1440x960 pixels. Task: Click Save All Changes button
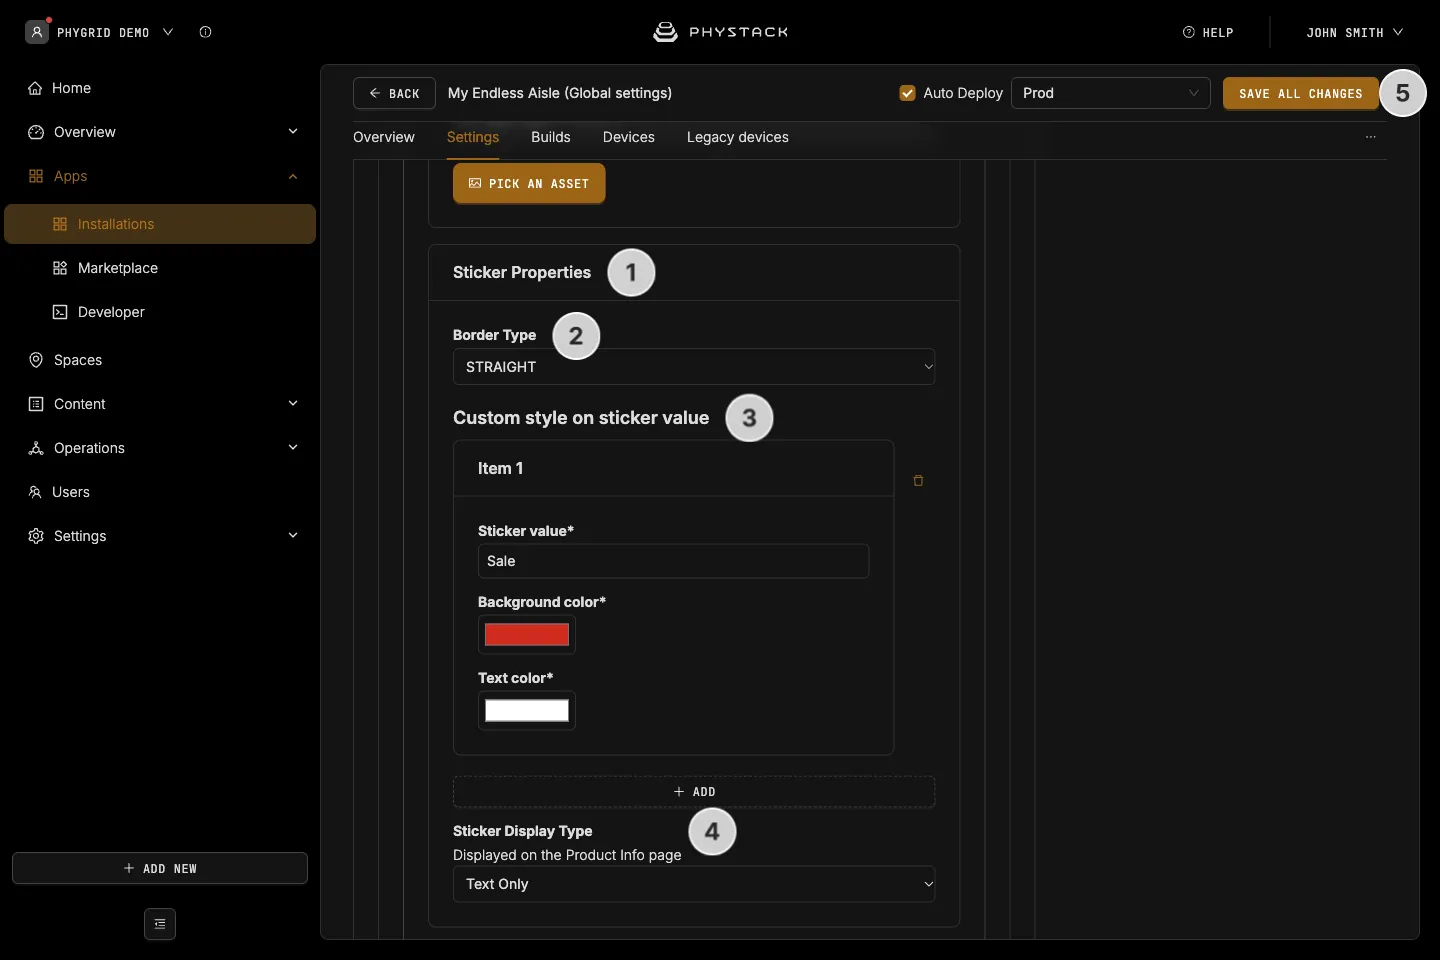click(x=1300, y=93)
